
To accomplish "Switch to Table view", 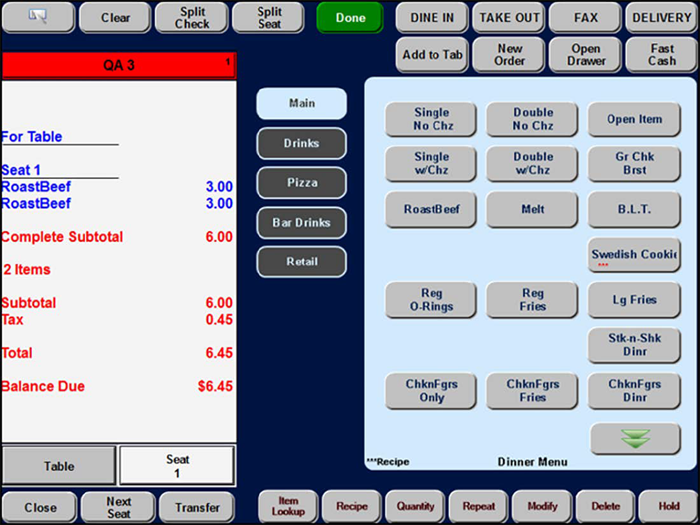I will (x=59, y=466).
